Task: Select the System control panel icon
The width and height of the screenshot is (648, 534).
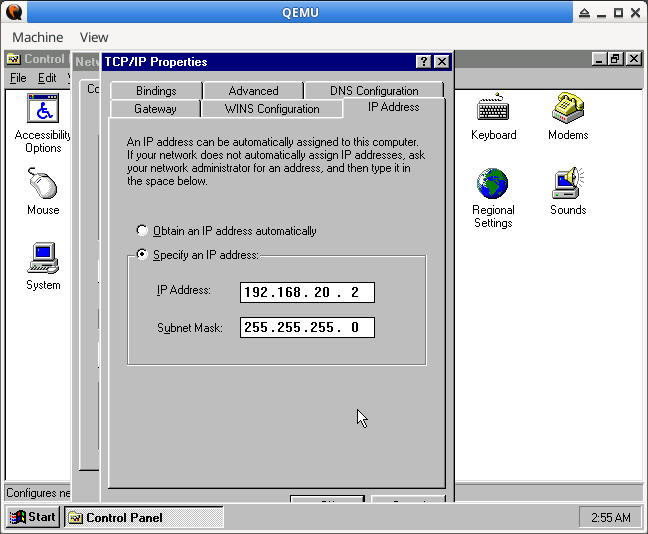Action: (x=43, y=258)
